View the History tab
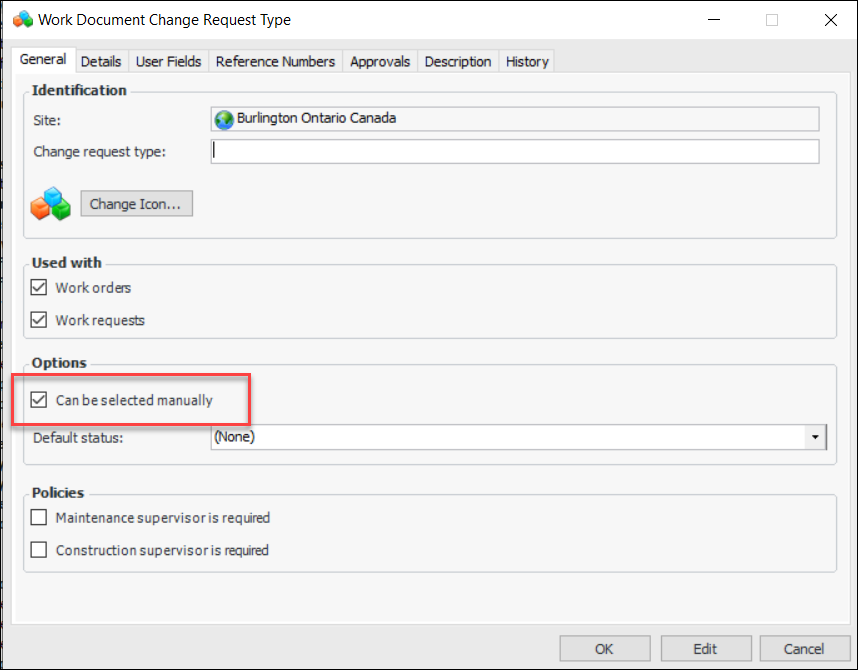The image size is (858, 670). 527,62
